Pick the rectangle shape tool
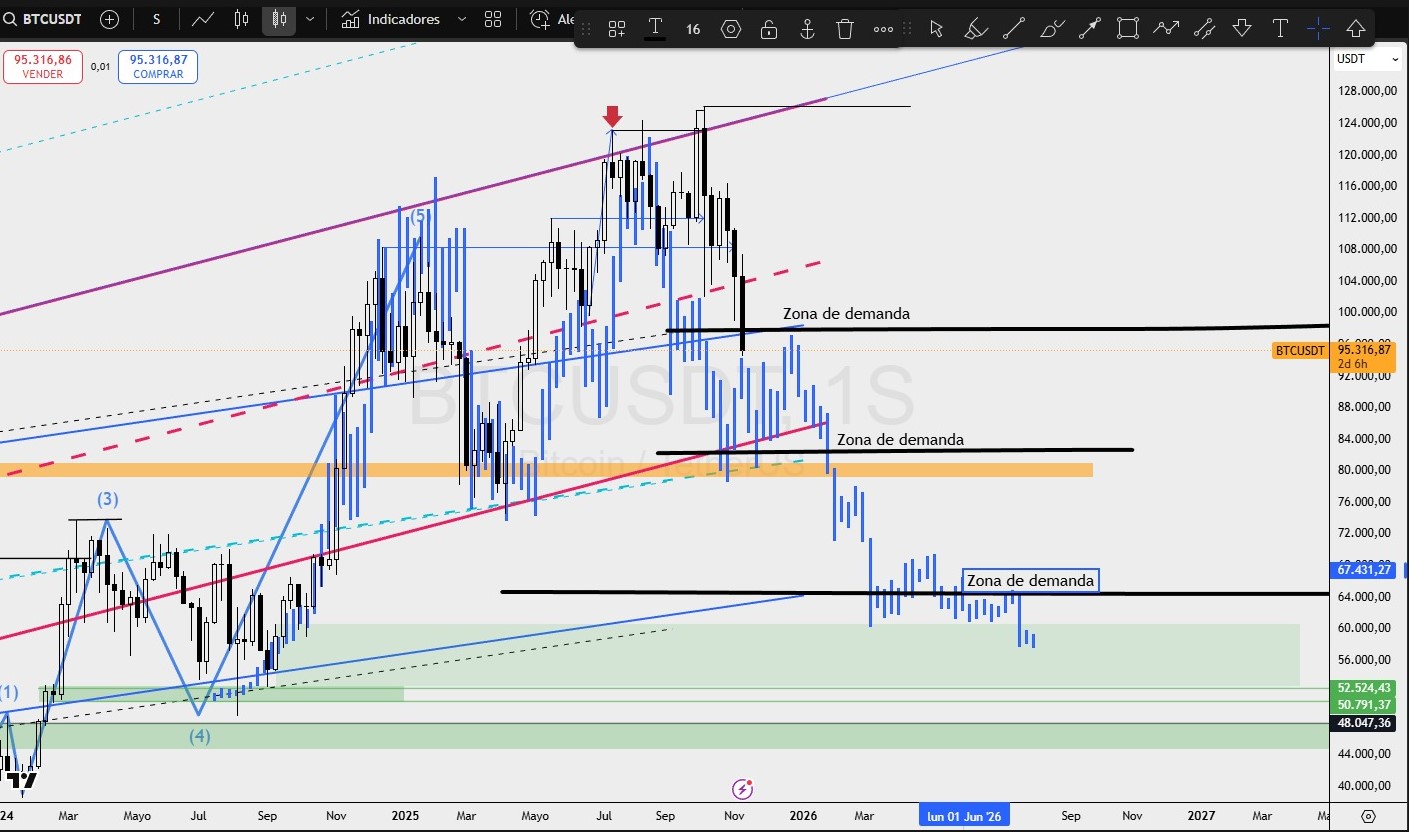Image resolution: width=1409 pixels, height=832 pixels. tap(1128, 28)
